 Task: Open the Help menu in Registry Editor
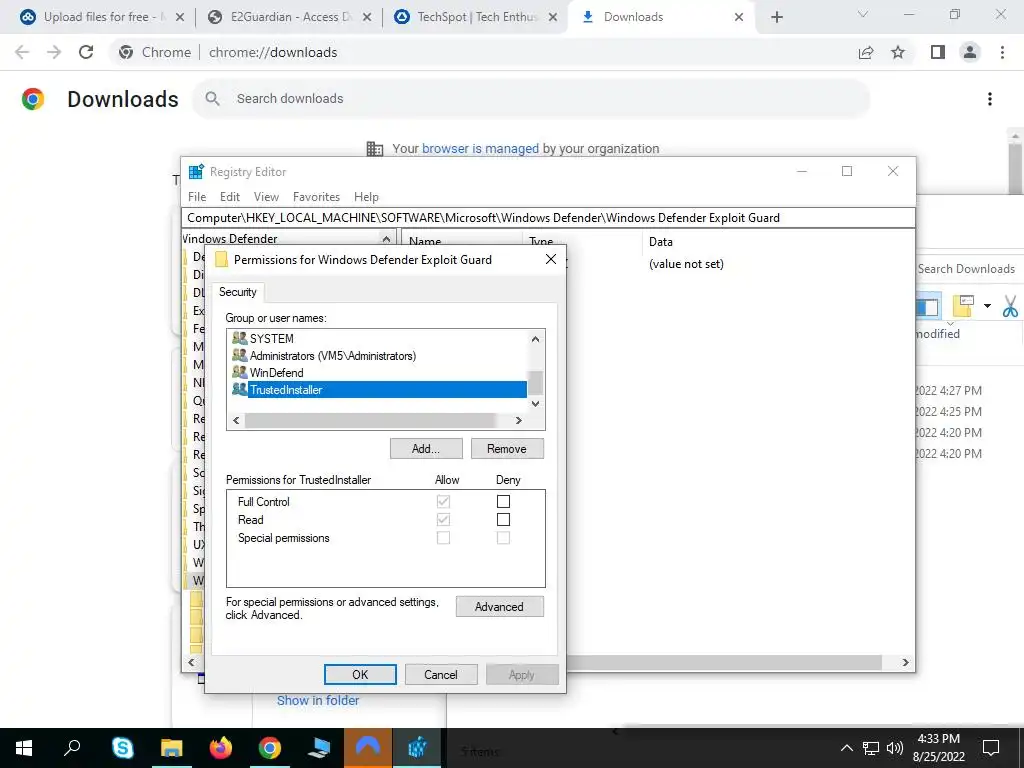click(366, 197)
